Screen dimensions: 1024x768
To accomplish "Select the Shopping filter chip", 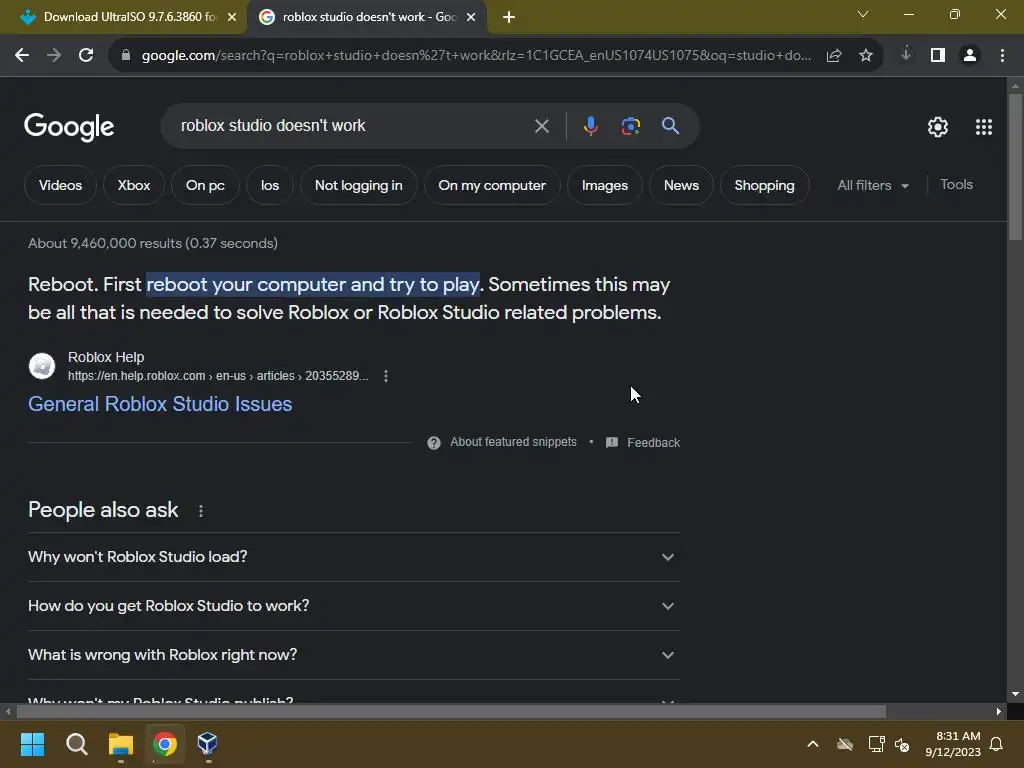I will [764, 185].
